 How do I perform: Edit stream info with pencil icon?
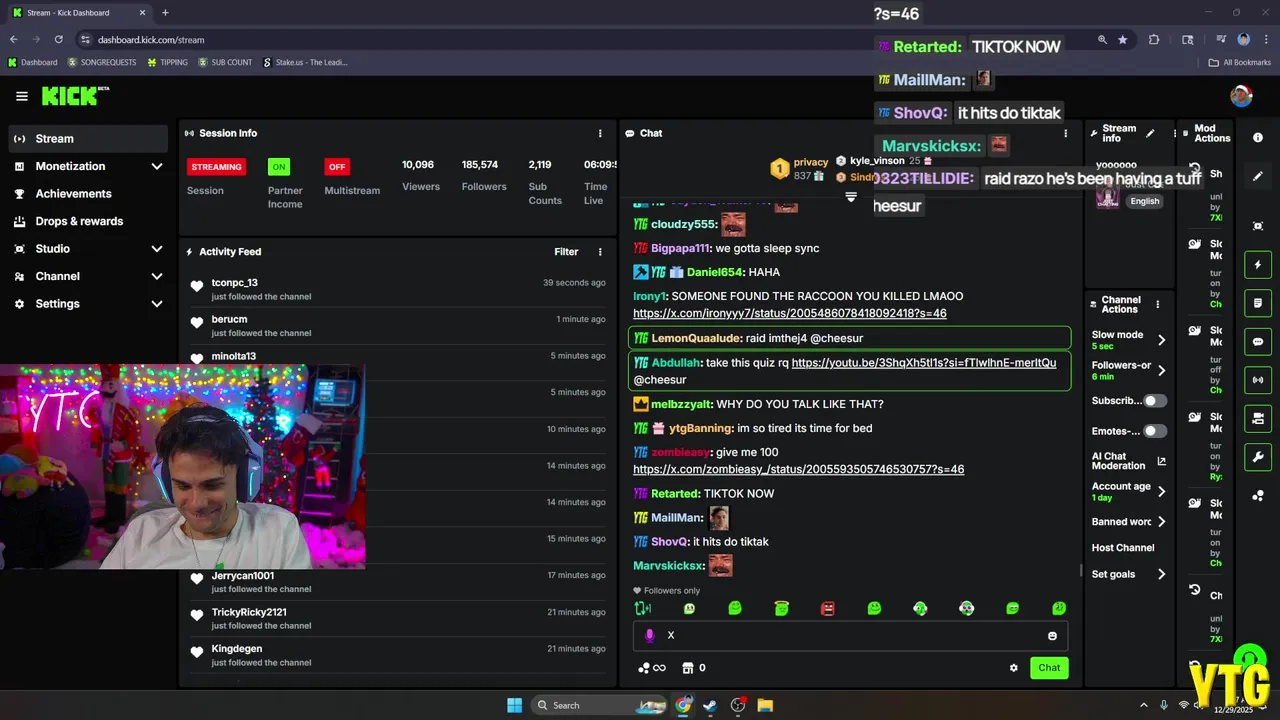click(x=1150, y=133)
